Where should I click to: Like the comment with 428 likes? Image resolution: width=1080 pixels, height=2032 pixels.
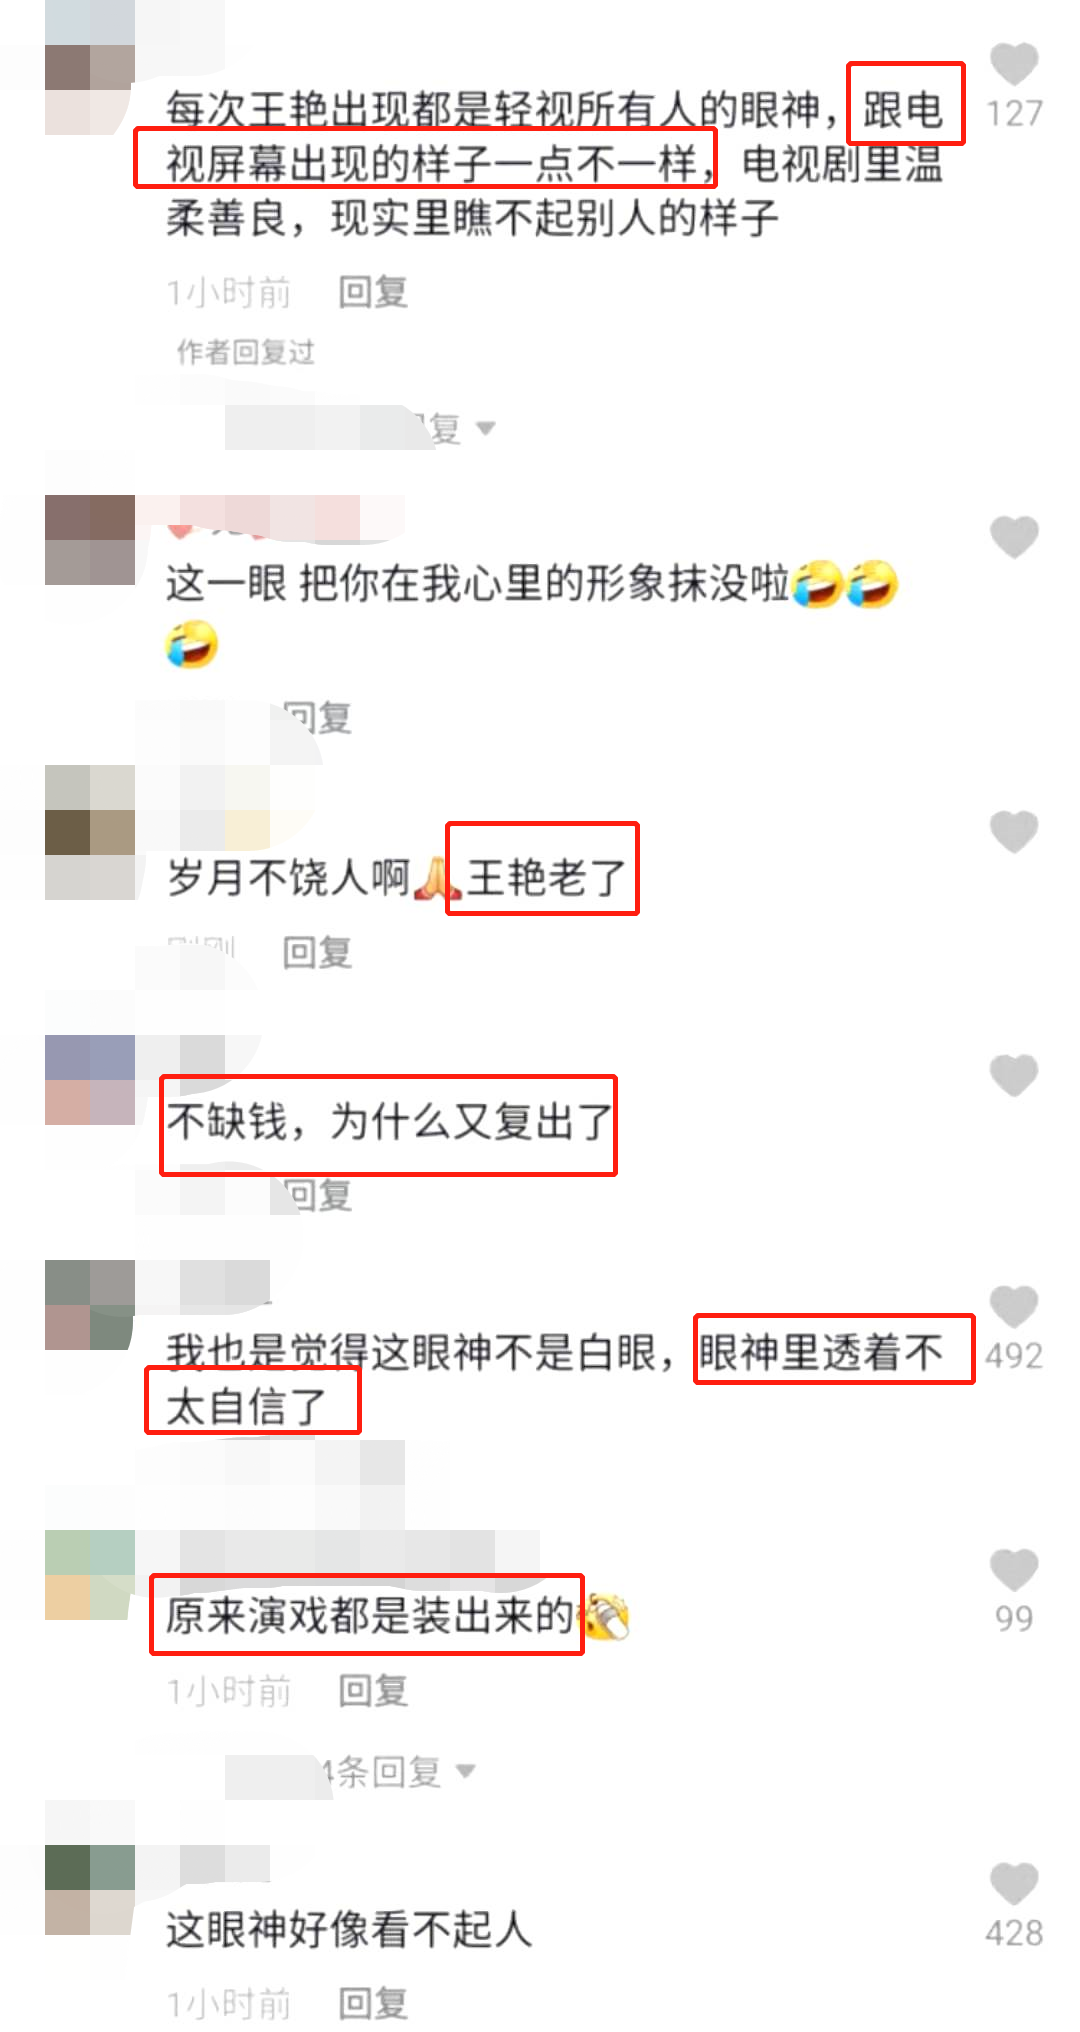click(1014, 1885)
